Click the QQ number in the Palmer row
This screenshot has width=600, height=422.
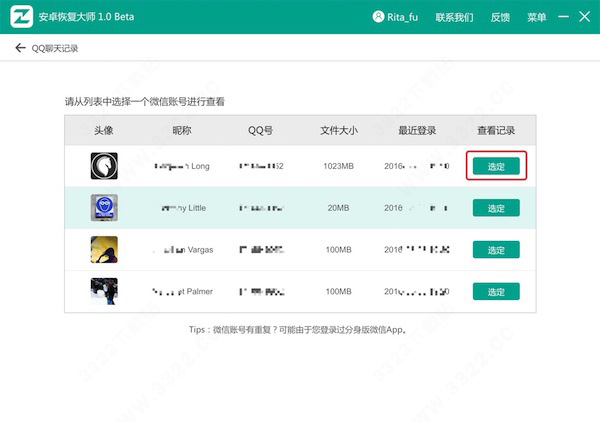tap(261, 292)
